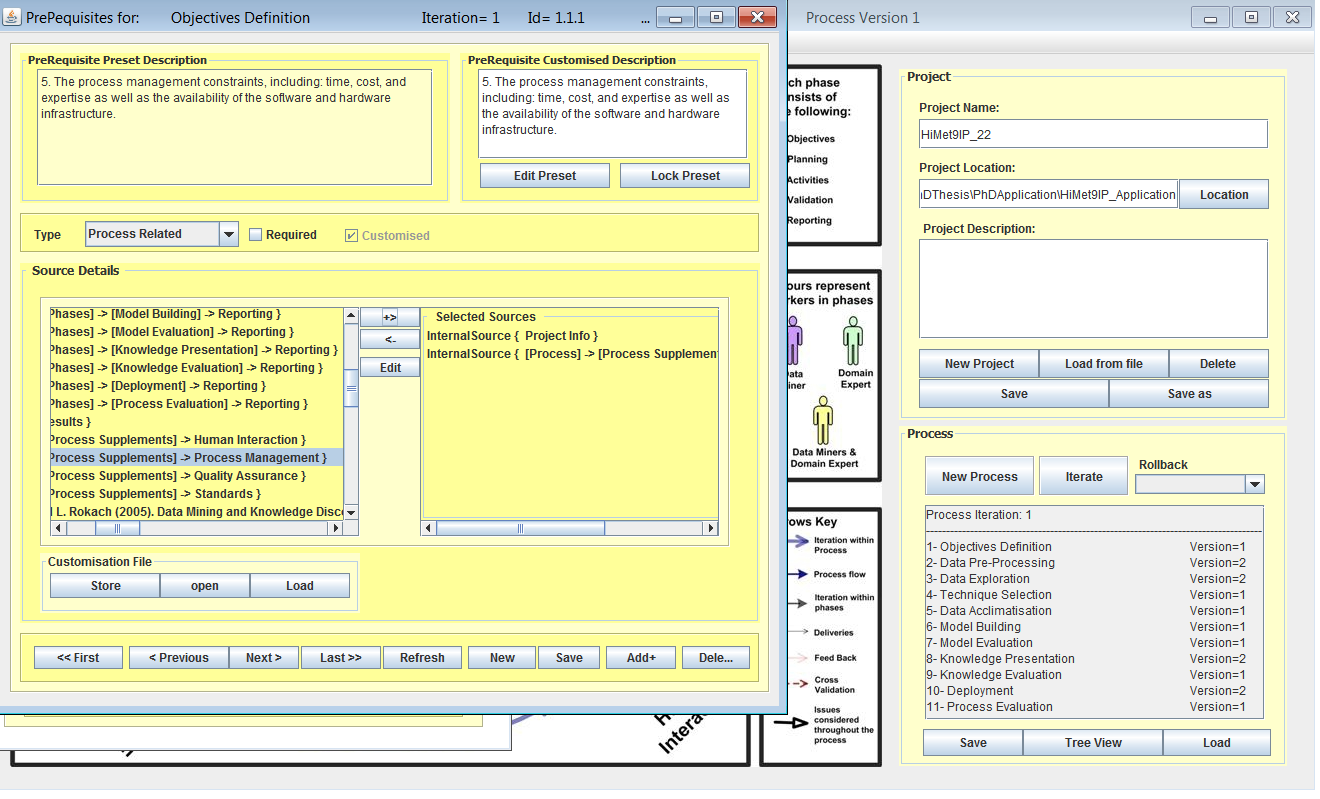The height and width of the screenshot is (799, 1320).
Task: Click the Load from file button
Action: coord(1103,364)
